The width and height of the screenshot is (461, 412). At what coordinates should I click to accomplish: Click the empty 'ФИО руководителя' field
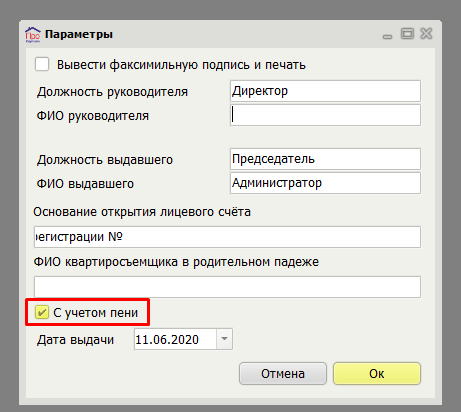(325, 115)
